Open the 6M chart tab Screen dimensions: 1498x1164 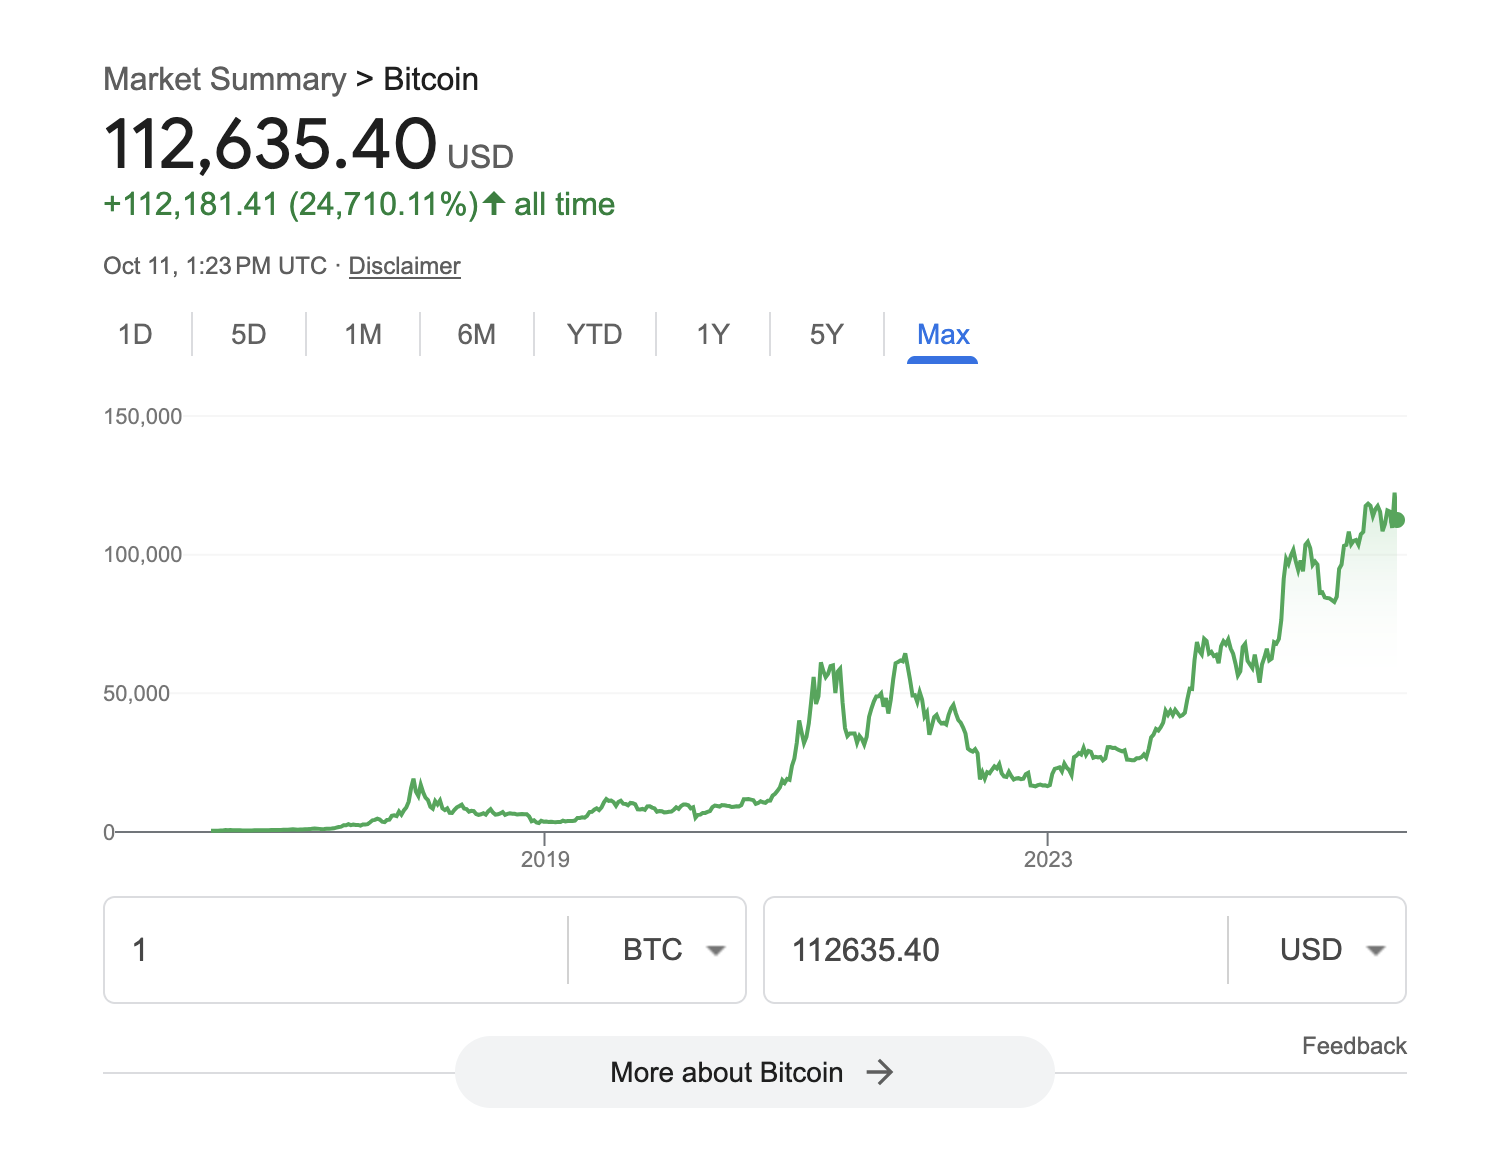(x=476, y=334)
